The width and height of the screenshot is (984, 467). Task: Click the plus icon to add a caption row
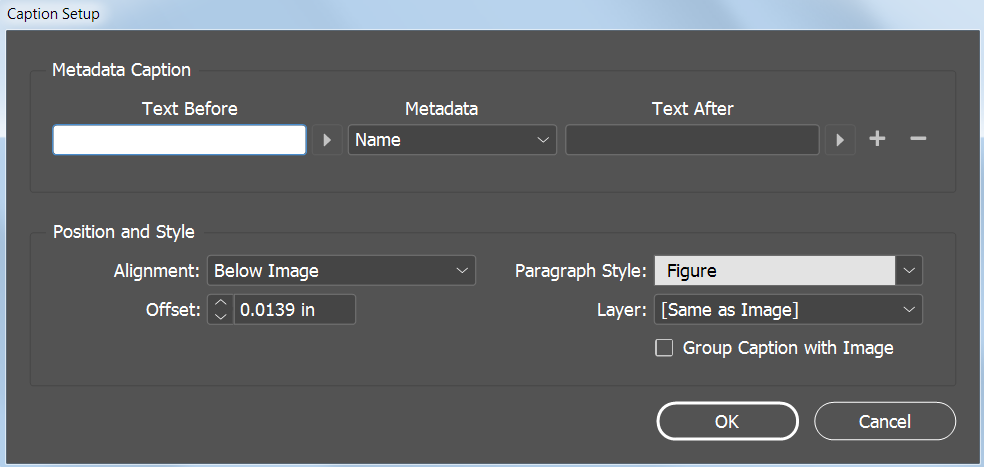pos(877,139)
